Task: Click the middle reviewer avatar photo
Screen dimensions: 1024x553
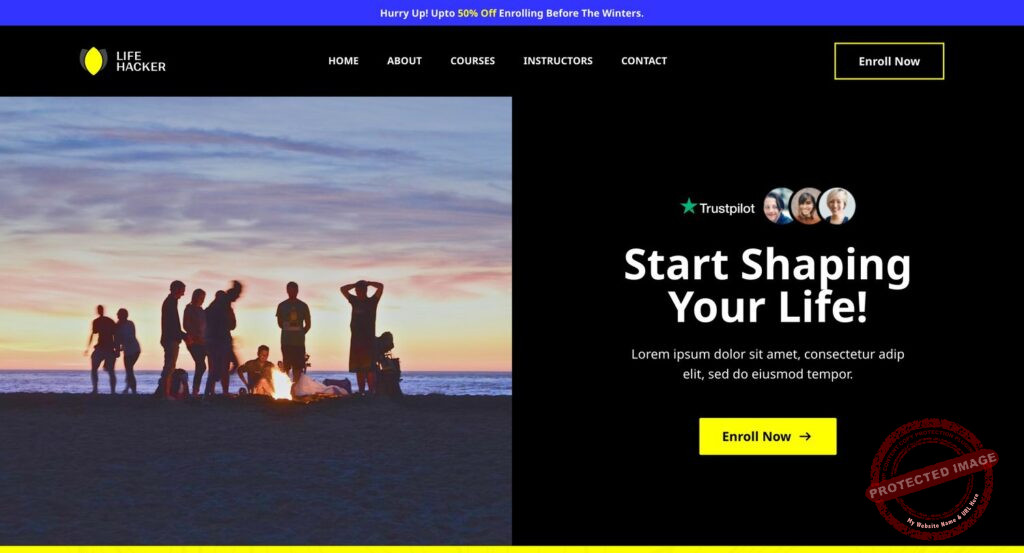Action: click(x=807, y=206)
